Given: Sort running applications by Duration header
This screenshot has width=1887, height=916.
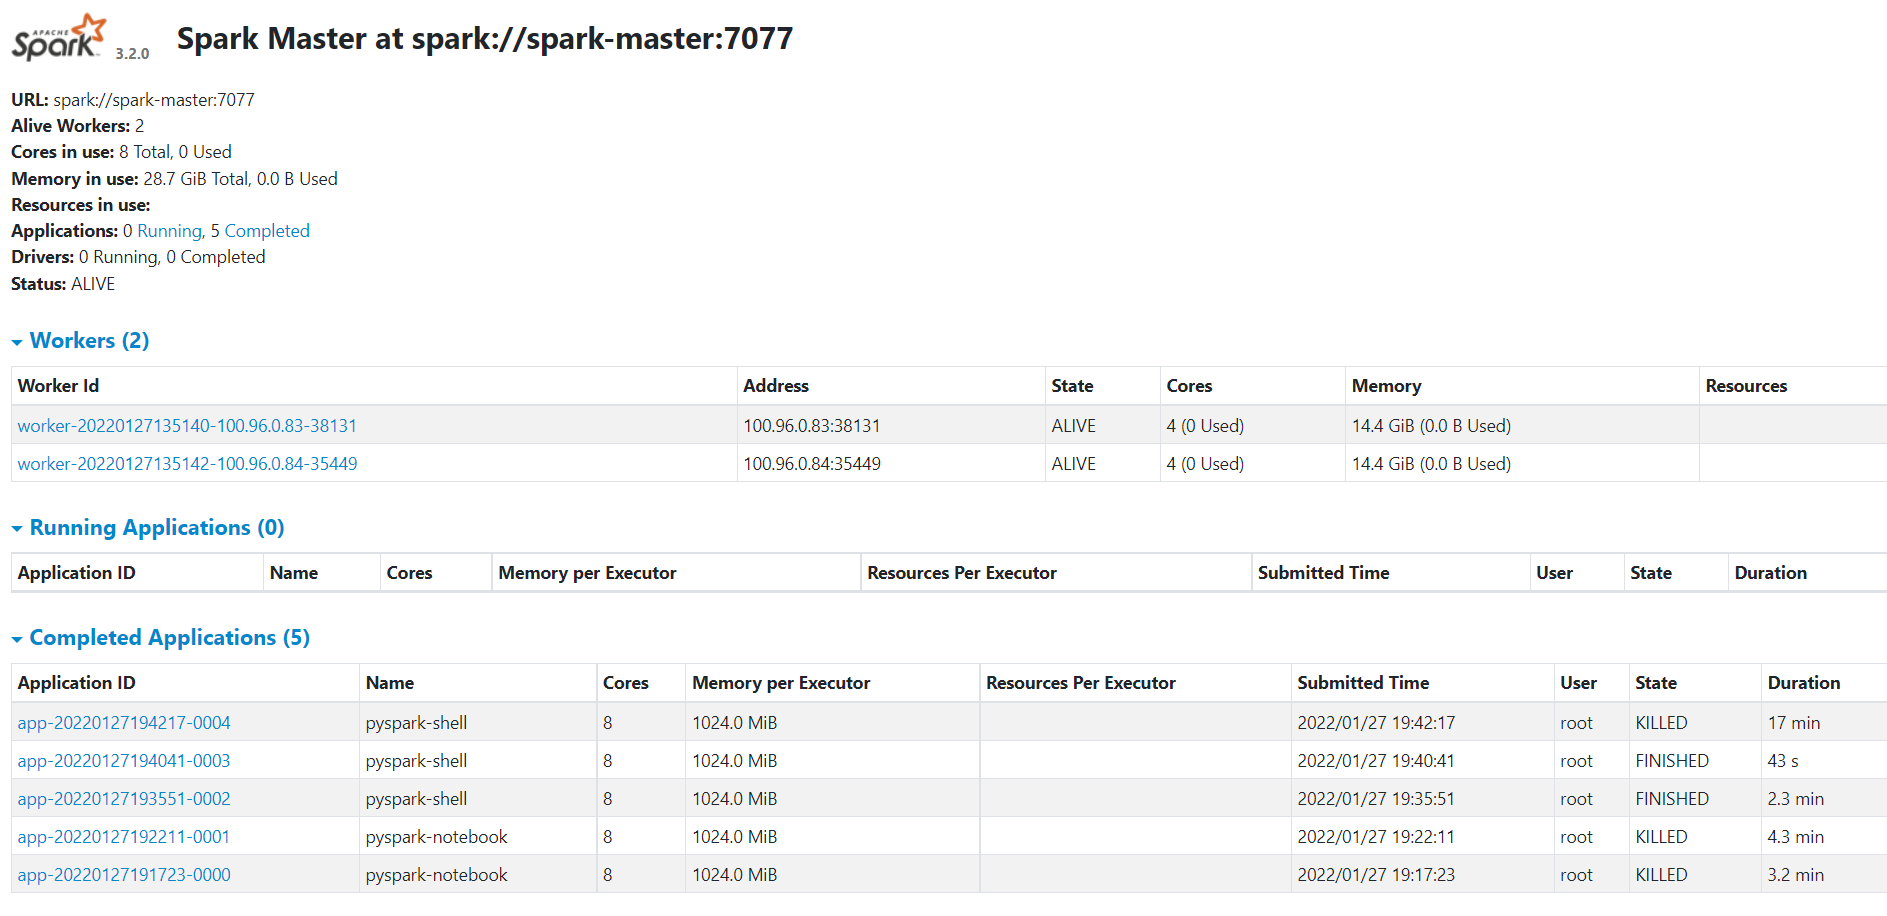Looking at the screenshot, I should [x=1770, y=573].
